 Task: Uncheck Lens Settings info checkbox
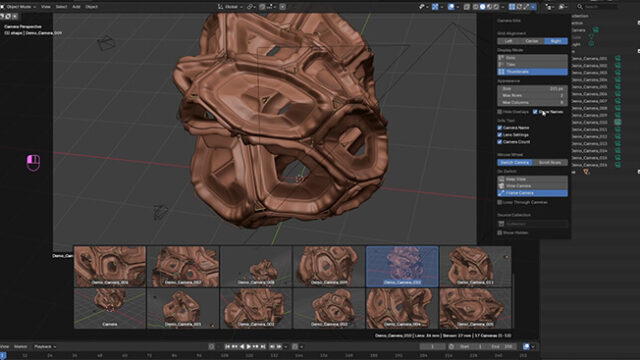tap(500, 134)
